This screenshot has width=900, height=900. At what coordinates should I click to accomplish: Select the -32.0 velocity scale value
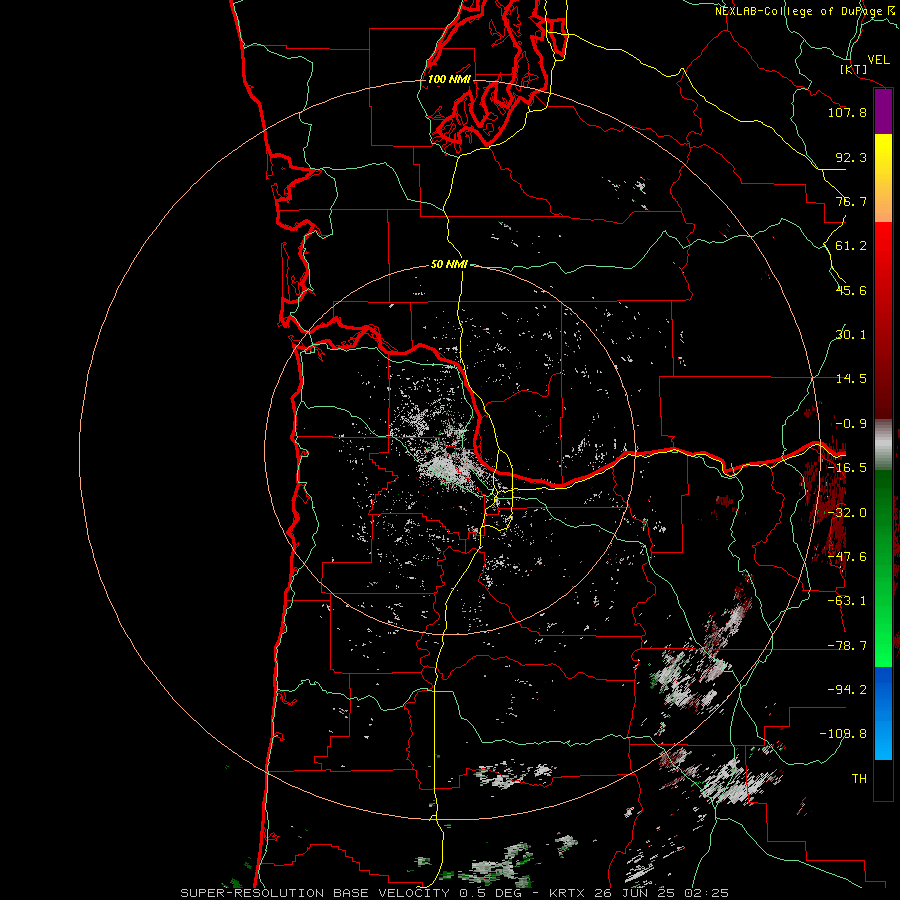click(847, 513)
